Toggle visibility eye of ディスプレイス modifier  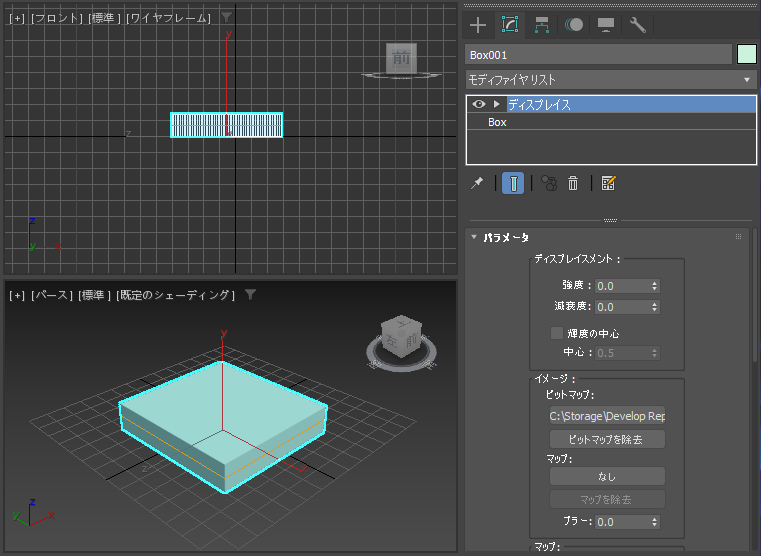(x=479, y=104)
